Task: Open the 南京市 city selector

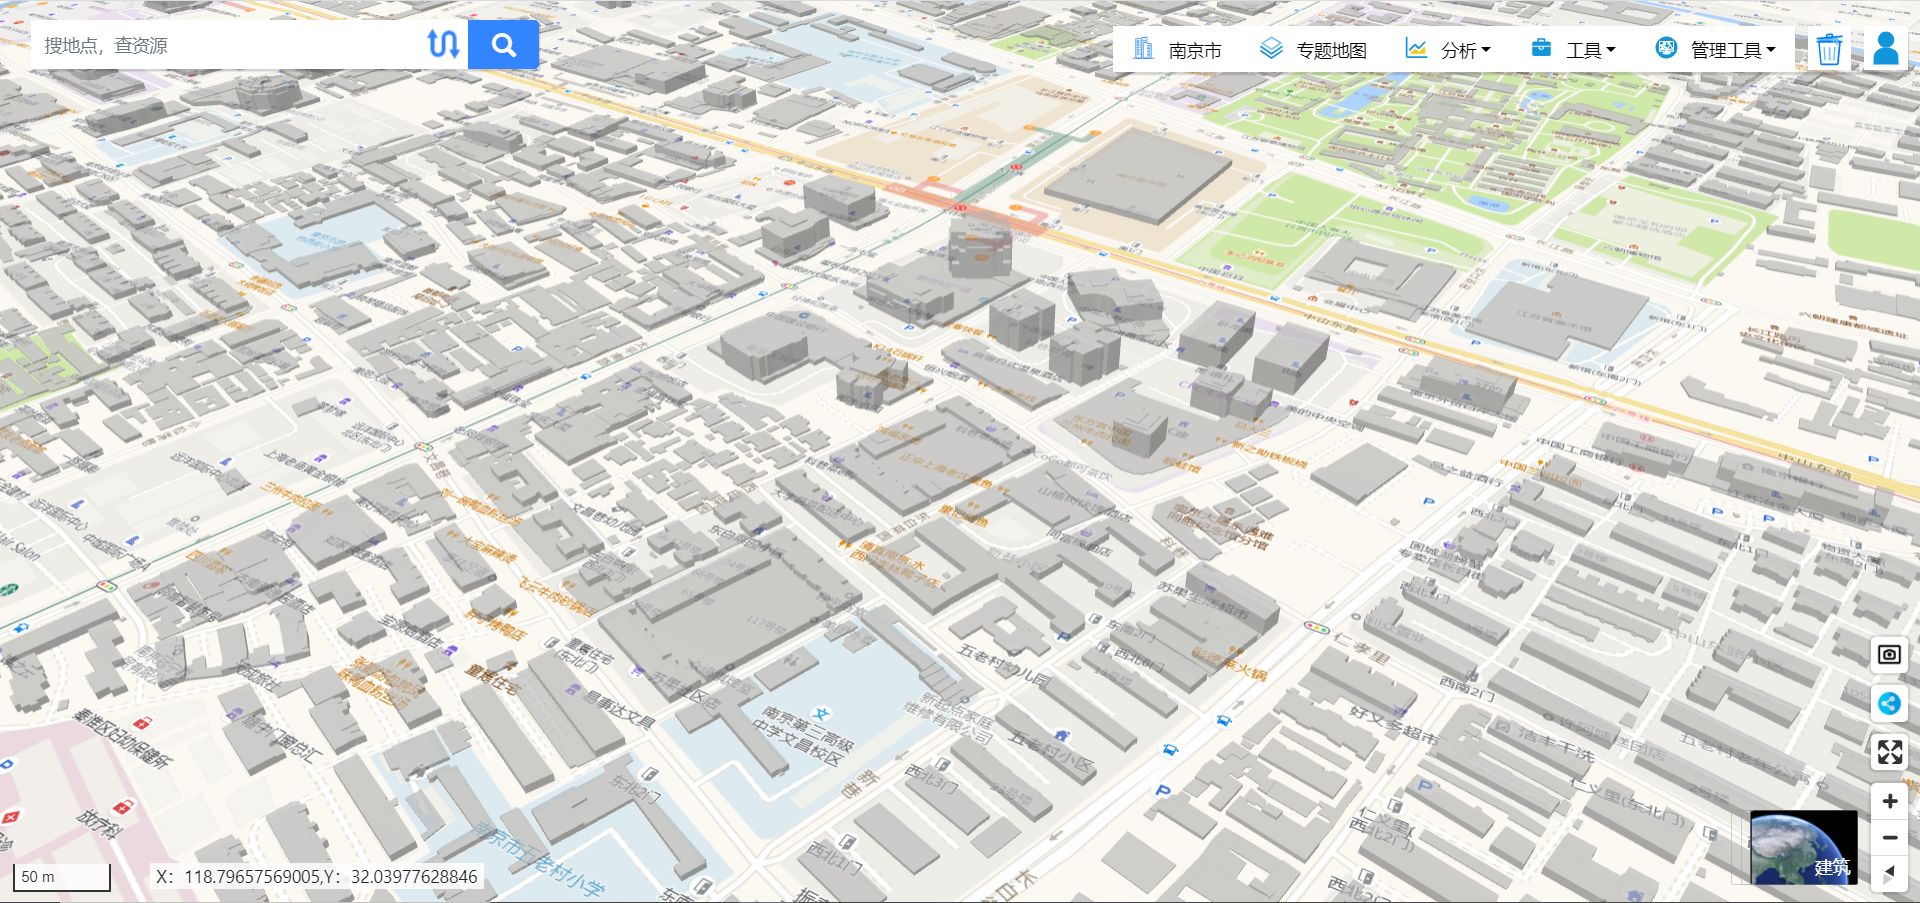Action: pyautogui.click(x=1197, y=48)
